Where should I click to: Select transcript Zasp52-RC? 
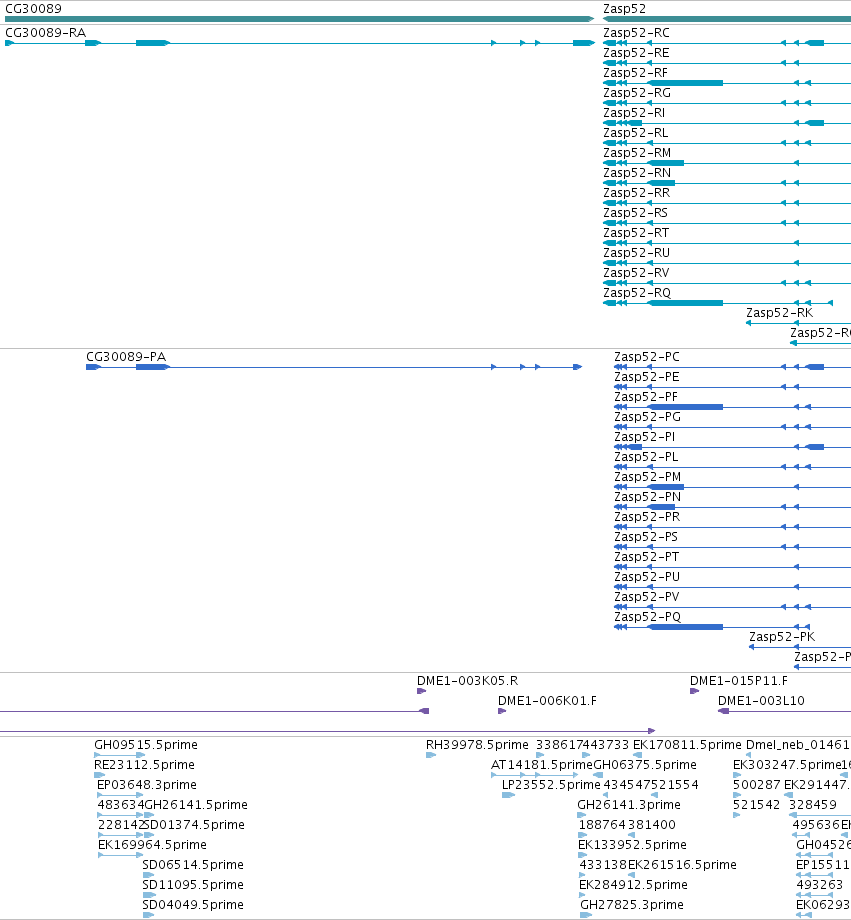click(x=636, y=33)
